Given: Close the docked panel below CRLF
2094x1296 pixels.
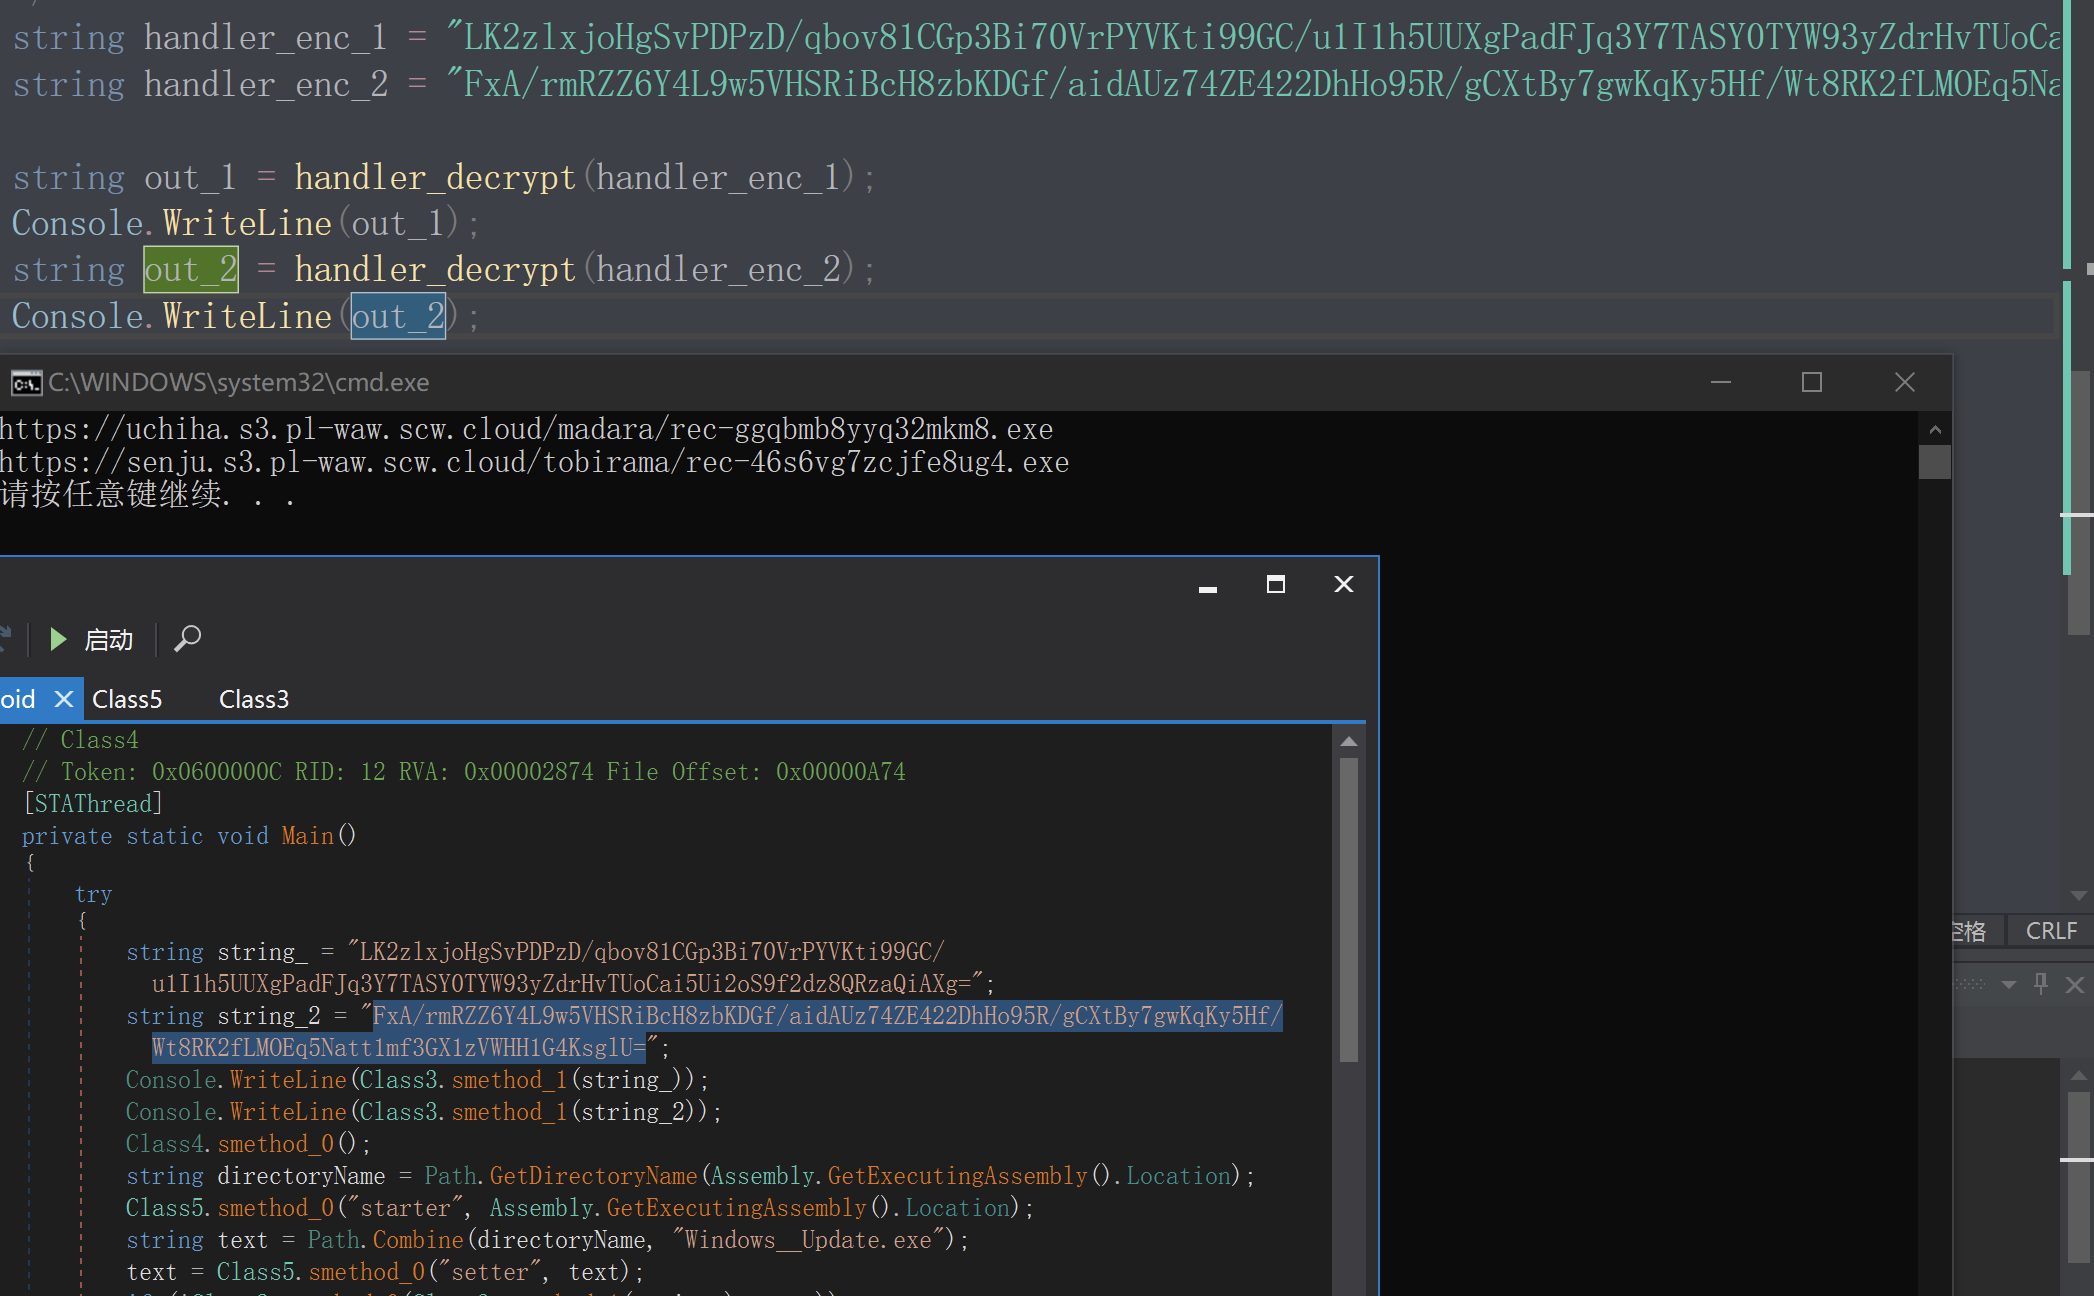Looking at the screenshot, I should point(2075,985).
